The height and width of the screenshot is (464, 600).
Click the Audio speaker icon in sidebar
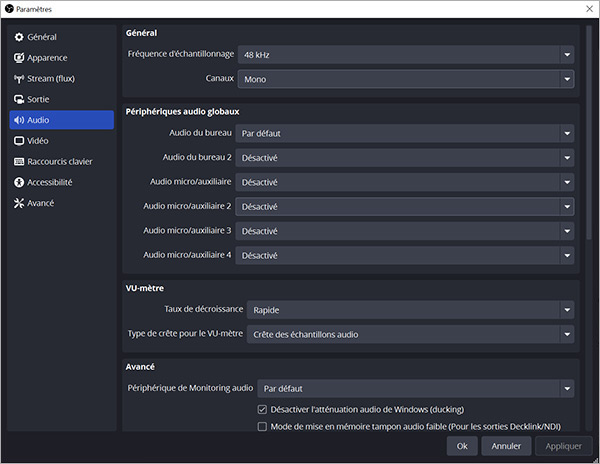tap(19, 120)
